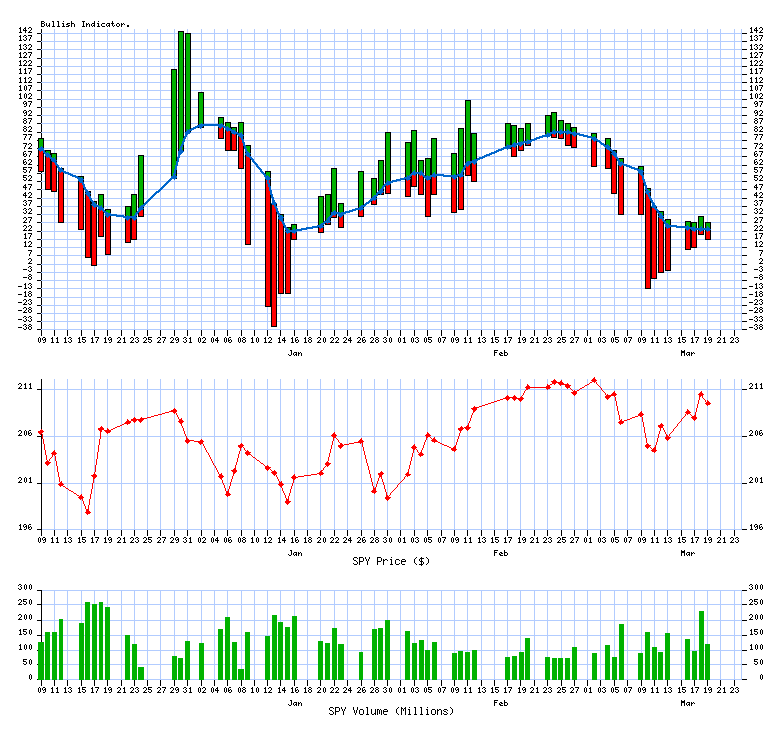Click the last volume bar on the right
Screen dimensions: 784x729
pos(708,660)
